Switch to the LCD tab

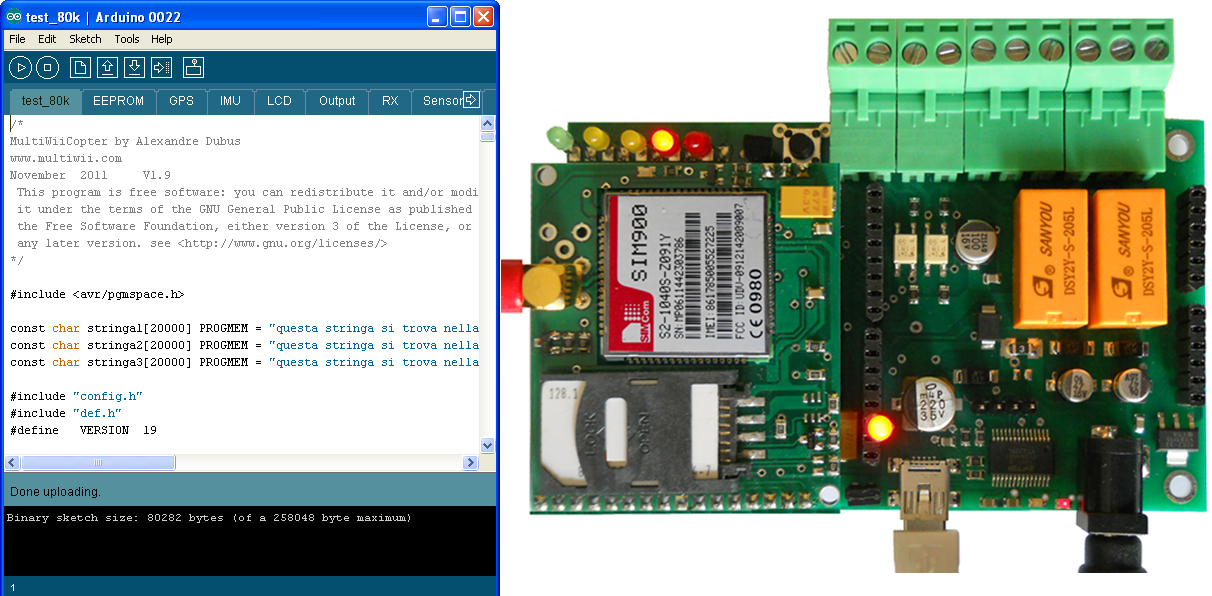click(279, 101)
